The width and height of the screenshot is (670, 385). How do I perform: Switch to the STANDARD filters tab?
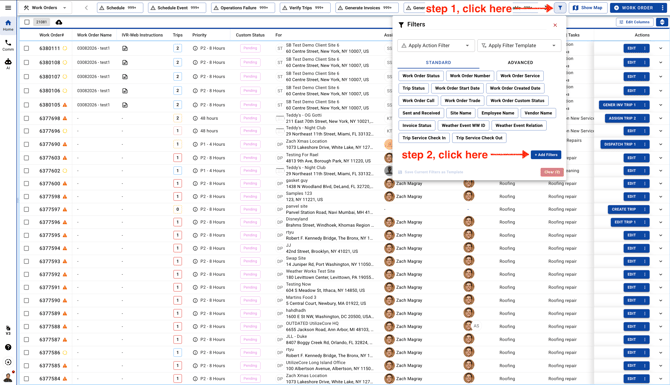[x=438, y=63]
